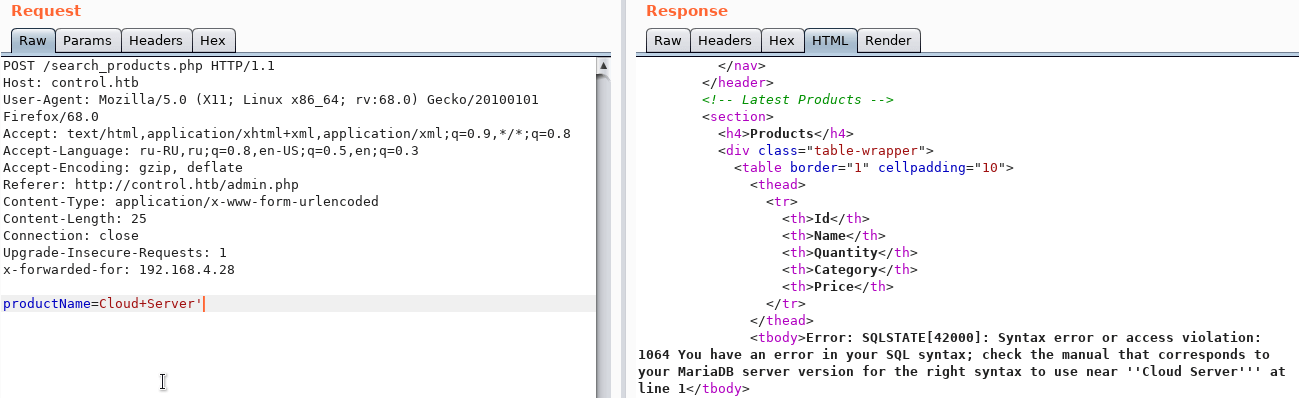The height and width of the screenshot is (398, 1299).
Task: Click the opening thead tag line
Action: (x=778, y=185)
